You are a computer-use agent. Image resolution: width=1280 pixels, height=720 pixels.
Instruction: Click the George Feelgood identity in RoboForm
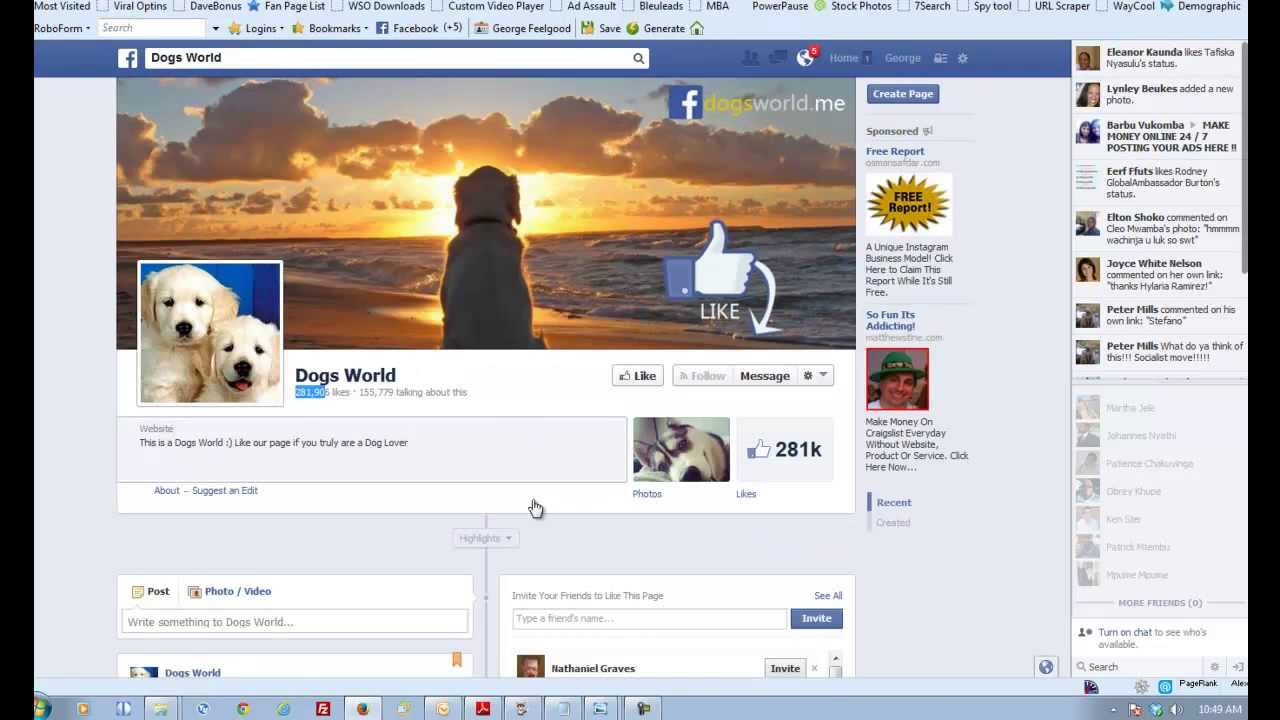point(522,28)
